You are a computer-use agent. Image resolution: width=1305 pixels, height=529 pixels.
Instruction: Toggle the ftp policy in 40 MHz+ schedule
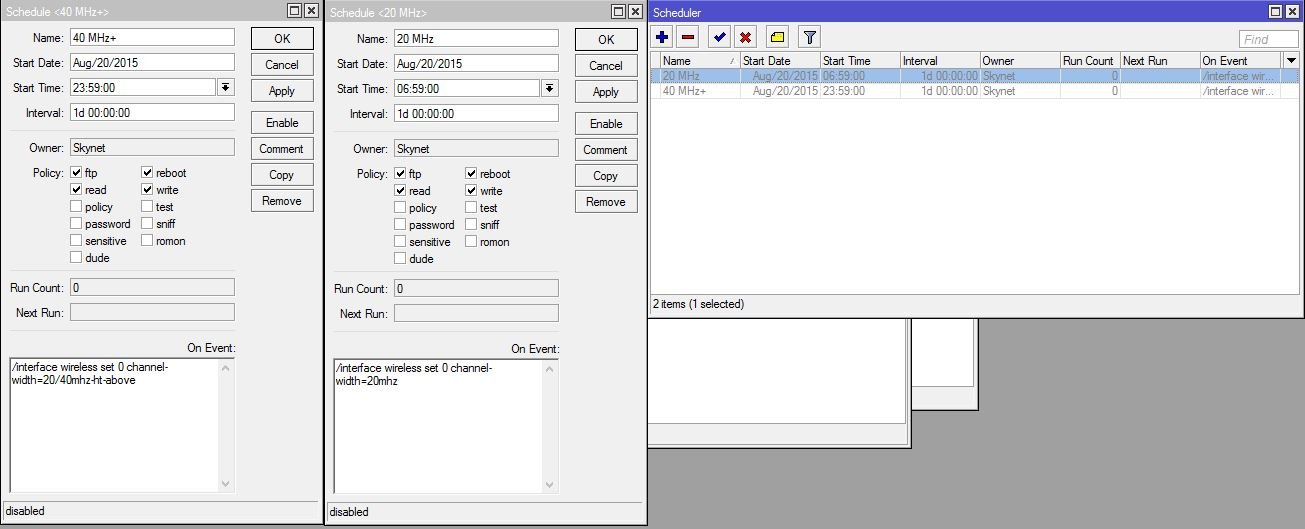pos(77,173)
